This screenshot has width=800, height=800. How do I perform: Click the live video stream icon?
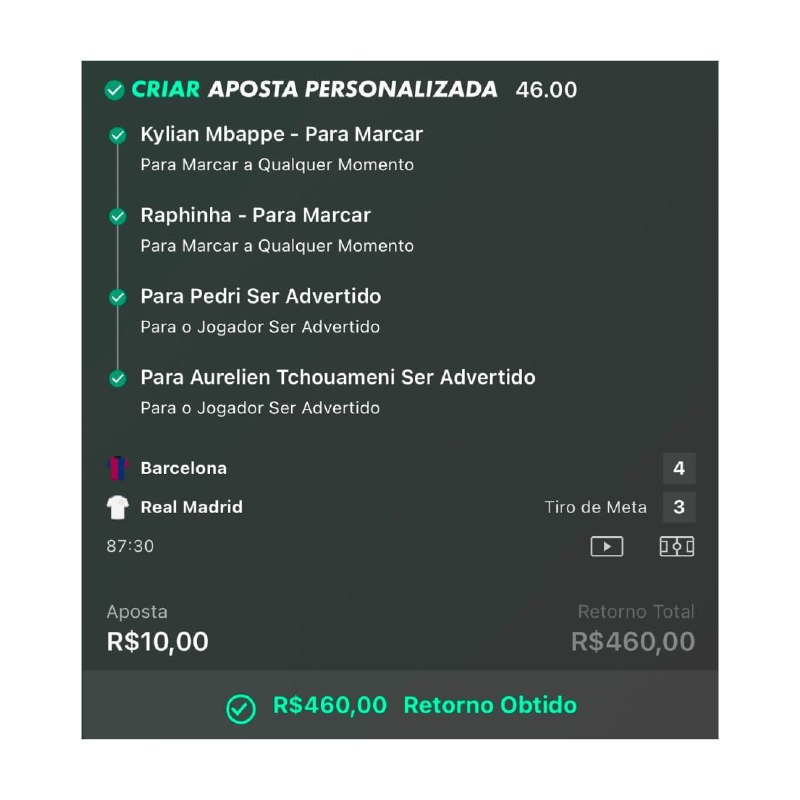(606, 546)
